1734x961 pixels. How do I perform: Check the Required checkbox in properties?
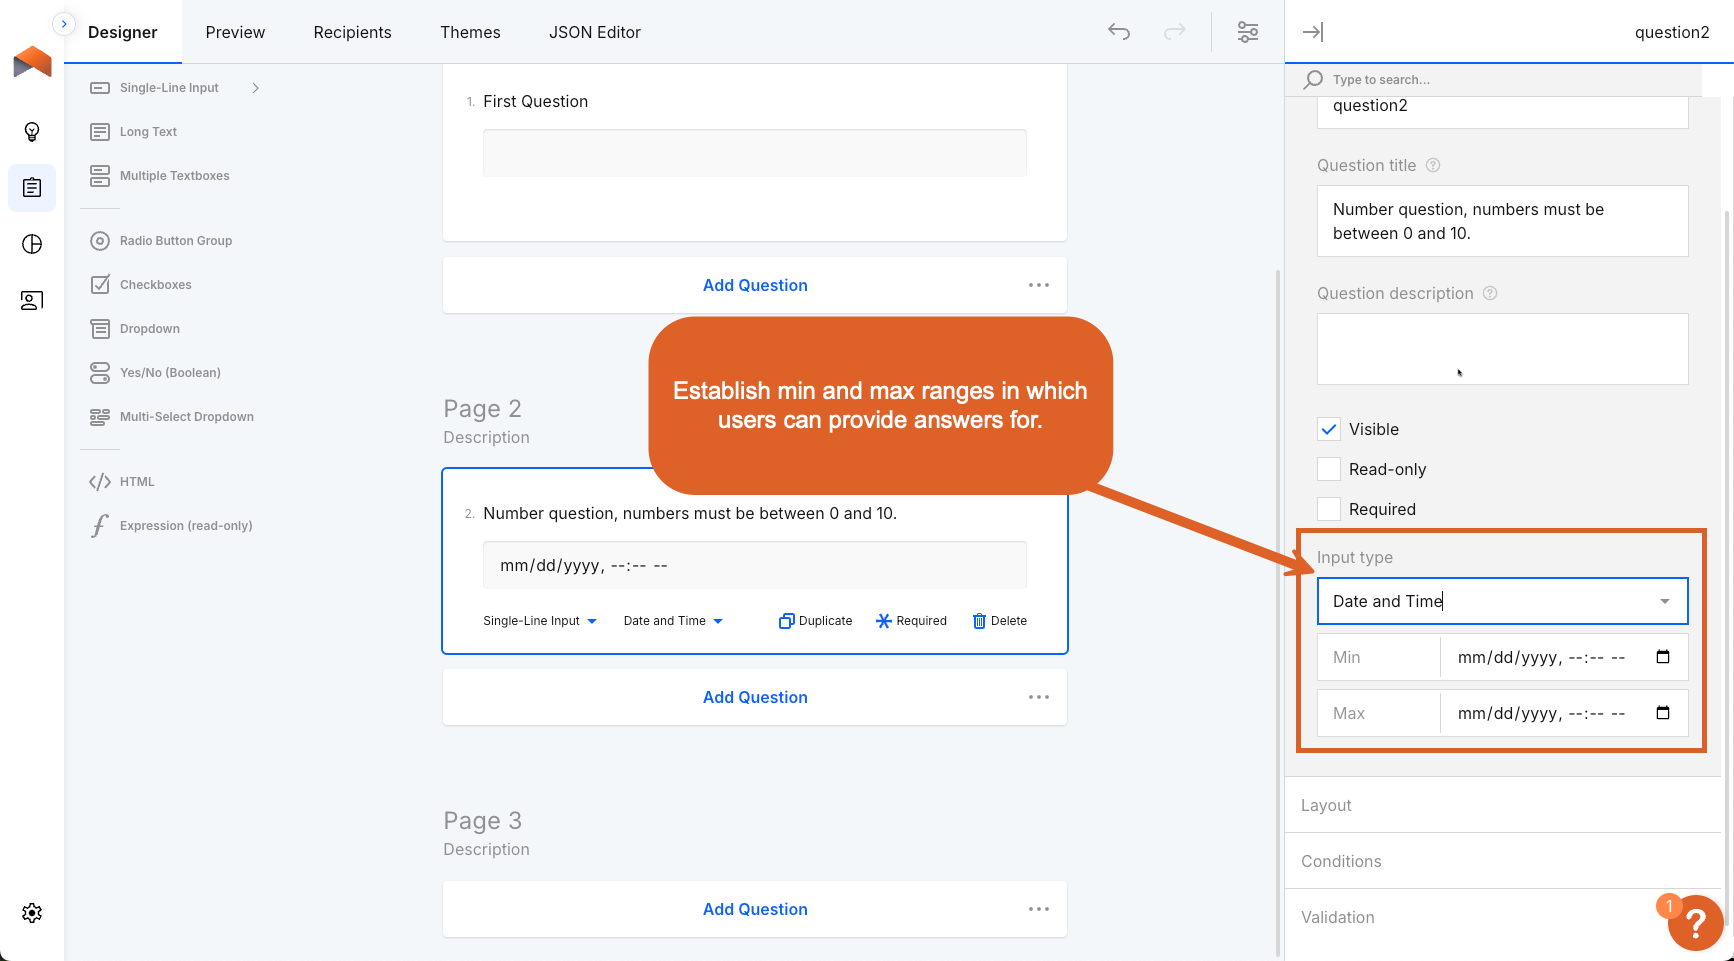point(1329,510)
